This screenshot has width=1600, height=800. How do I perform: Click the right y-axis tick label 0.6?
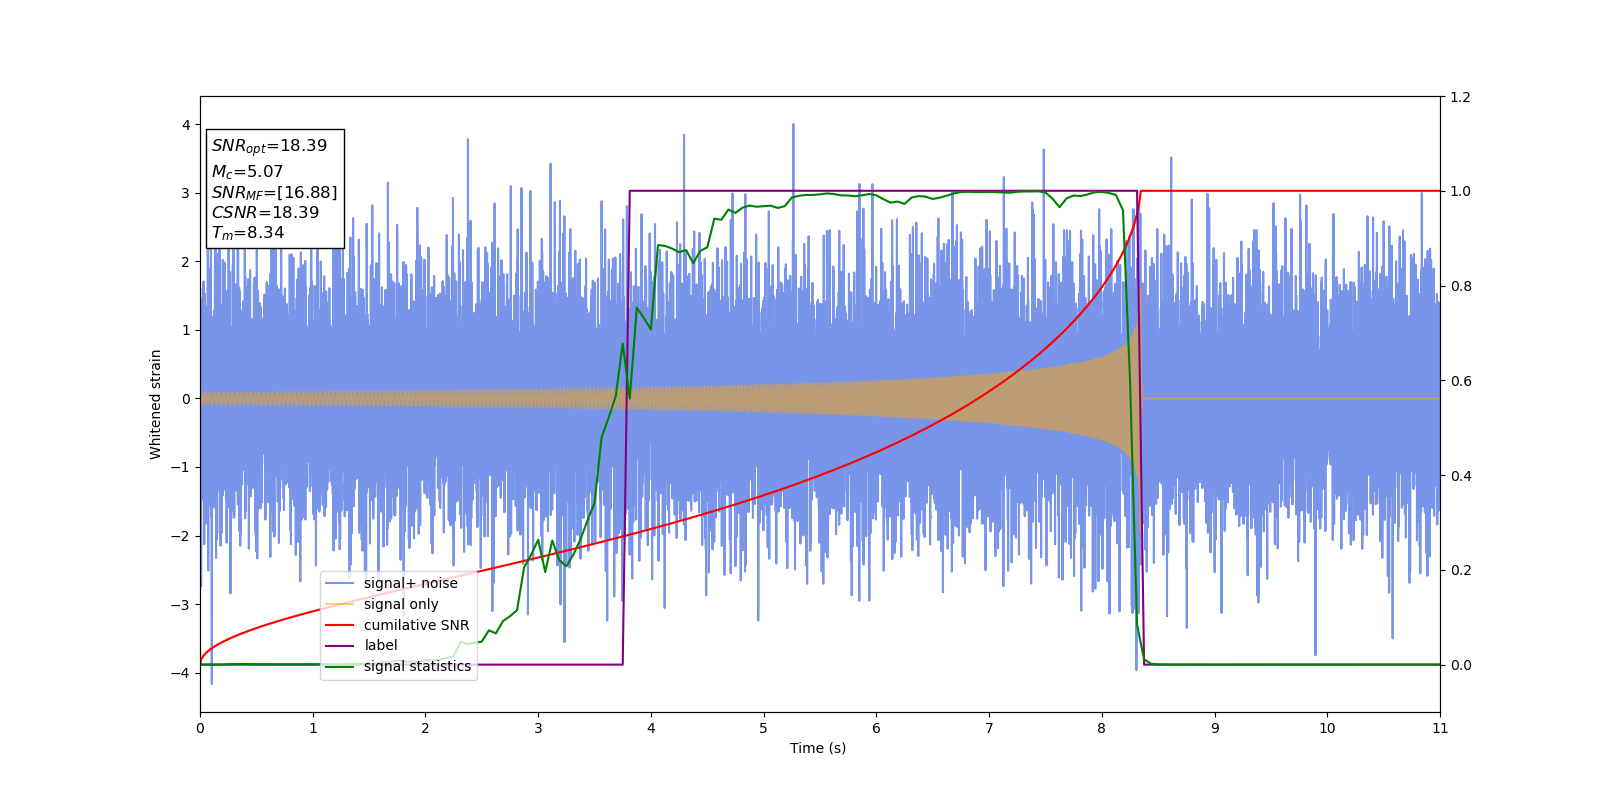[x=1461, y=381]
